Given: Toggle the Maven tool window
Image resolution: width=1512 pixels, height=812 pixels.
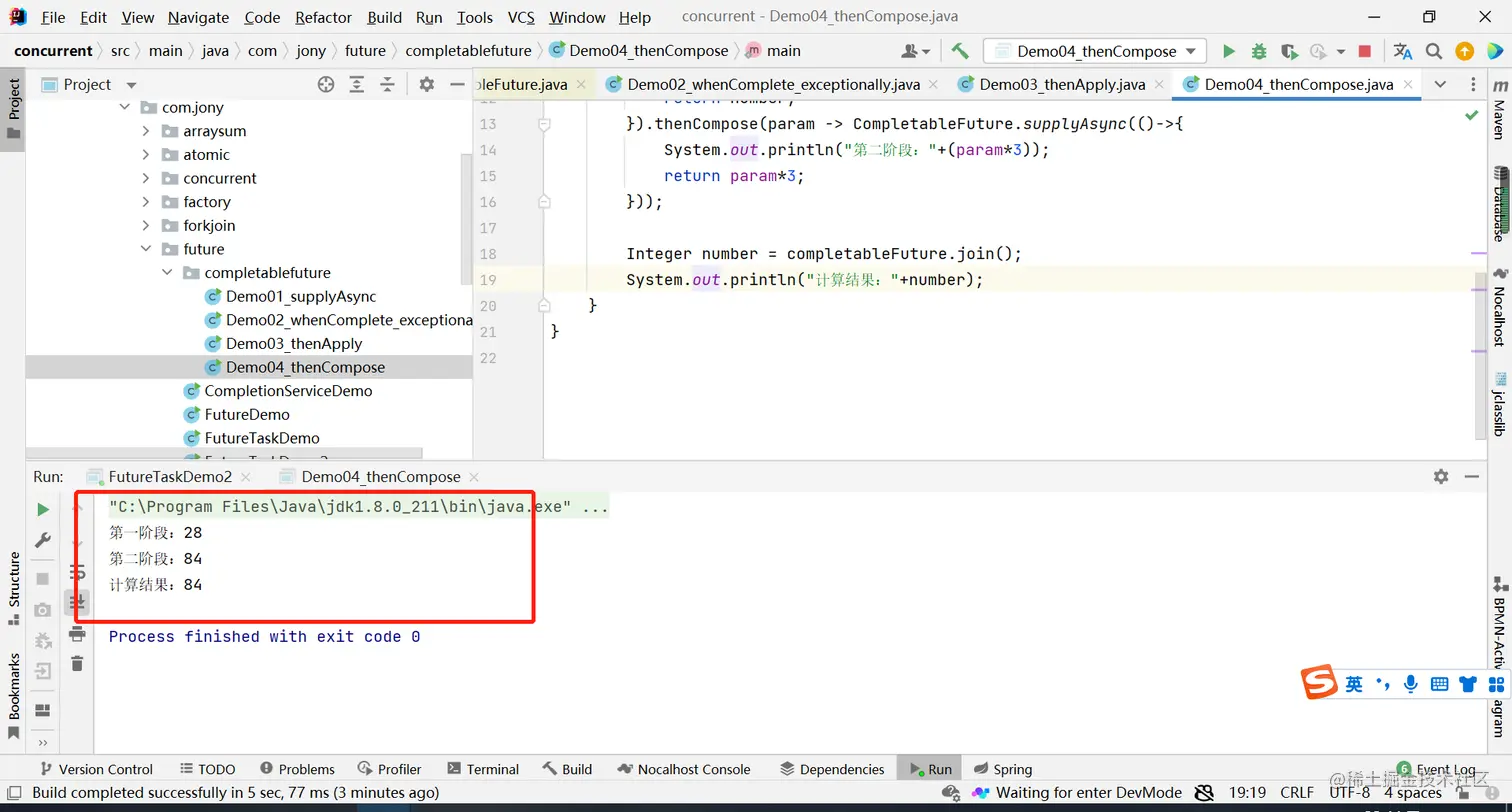Looking at the screenshot, I should tap(1498, 112).
